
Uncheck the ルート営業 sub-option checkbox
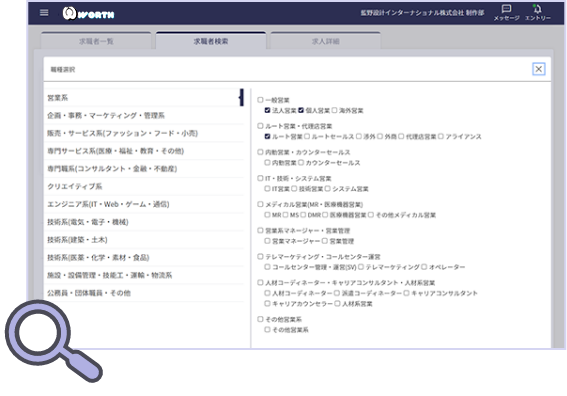(267, 136)
